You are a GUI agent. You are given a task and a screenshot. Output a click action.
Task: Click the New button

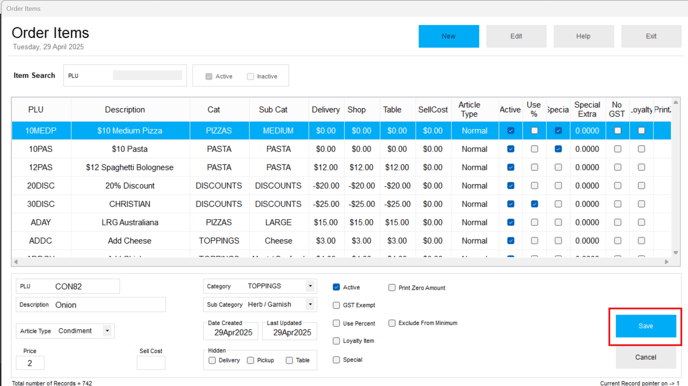tap(448, 36)
